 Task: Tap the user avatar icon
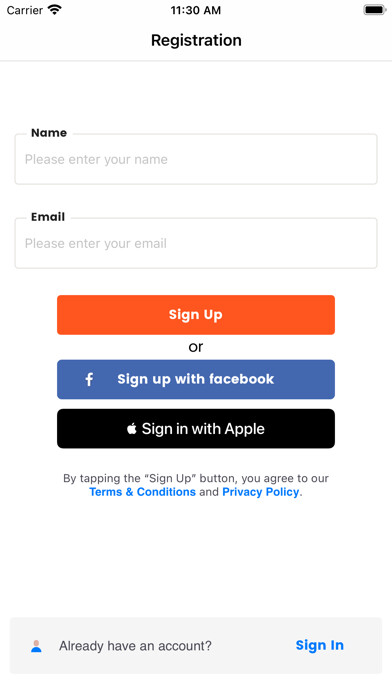pyautogui.click(x=36, y=646)
